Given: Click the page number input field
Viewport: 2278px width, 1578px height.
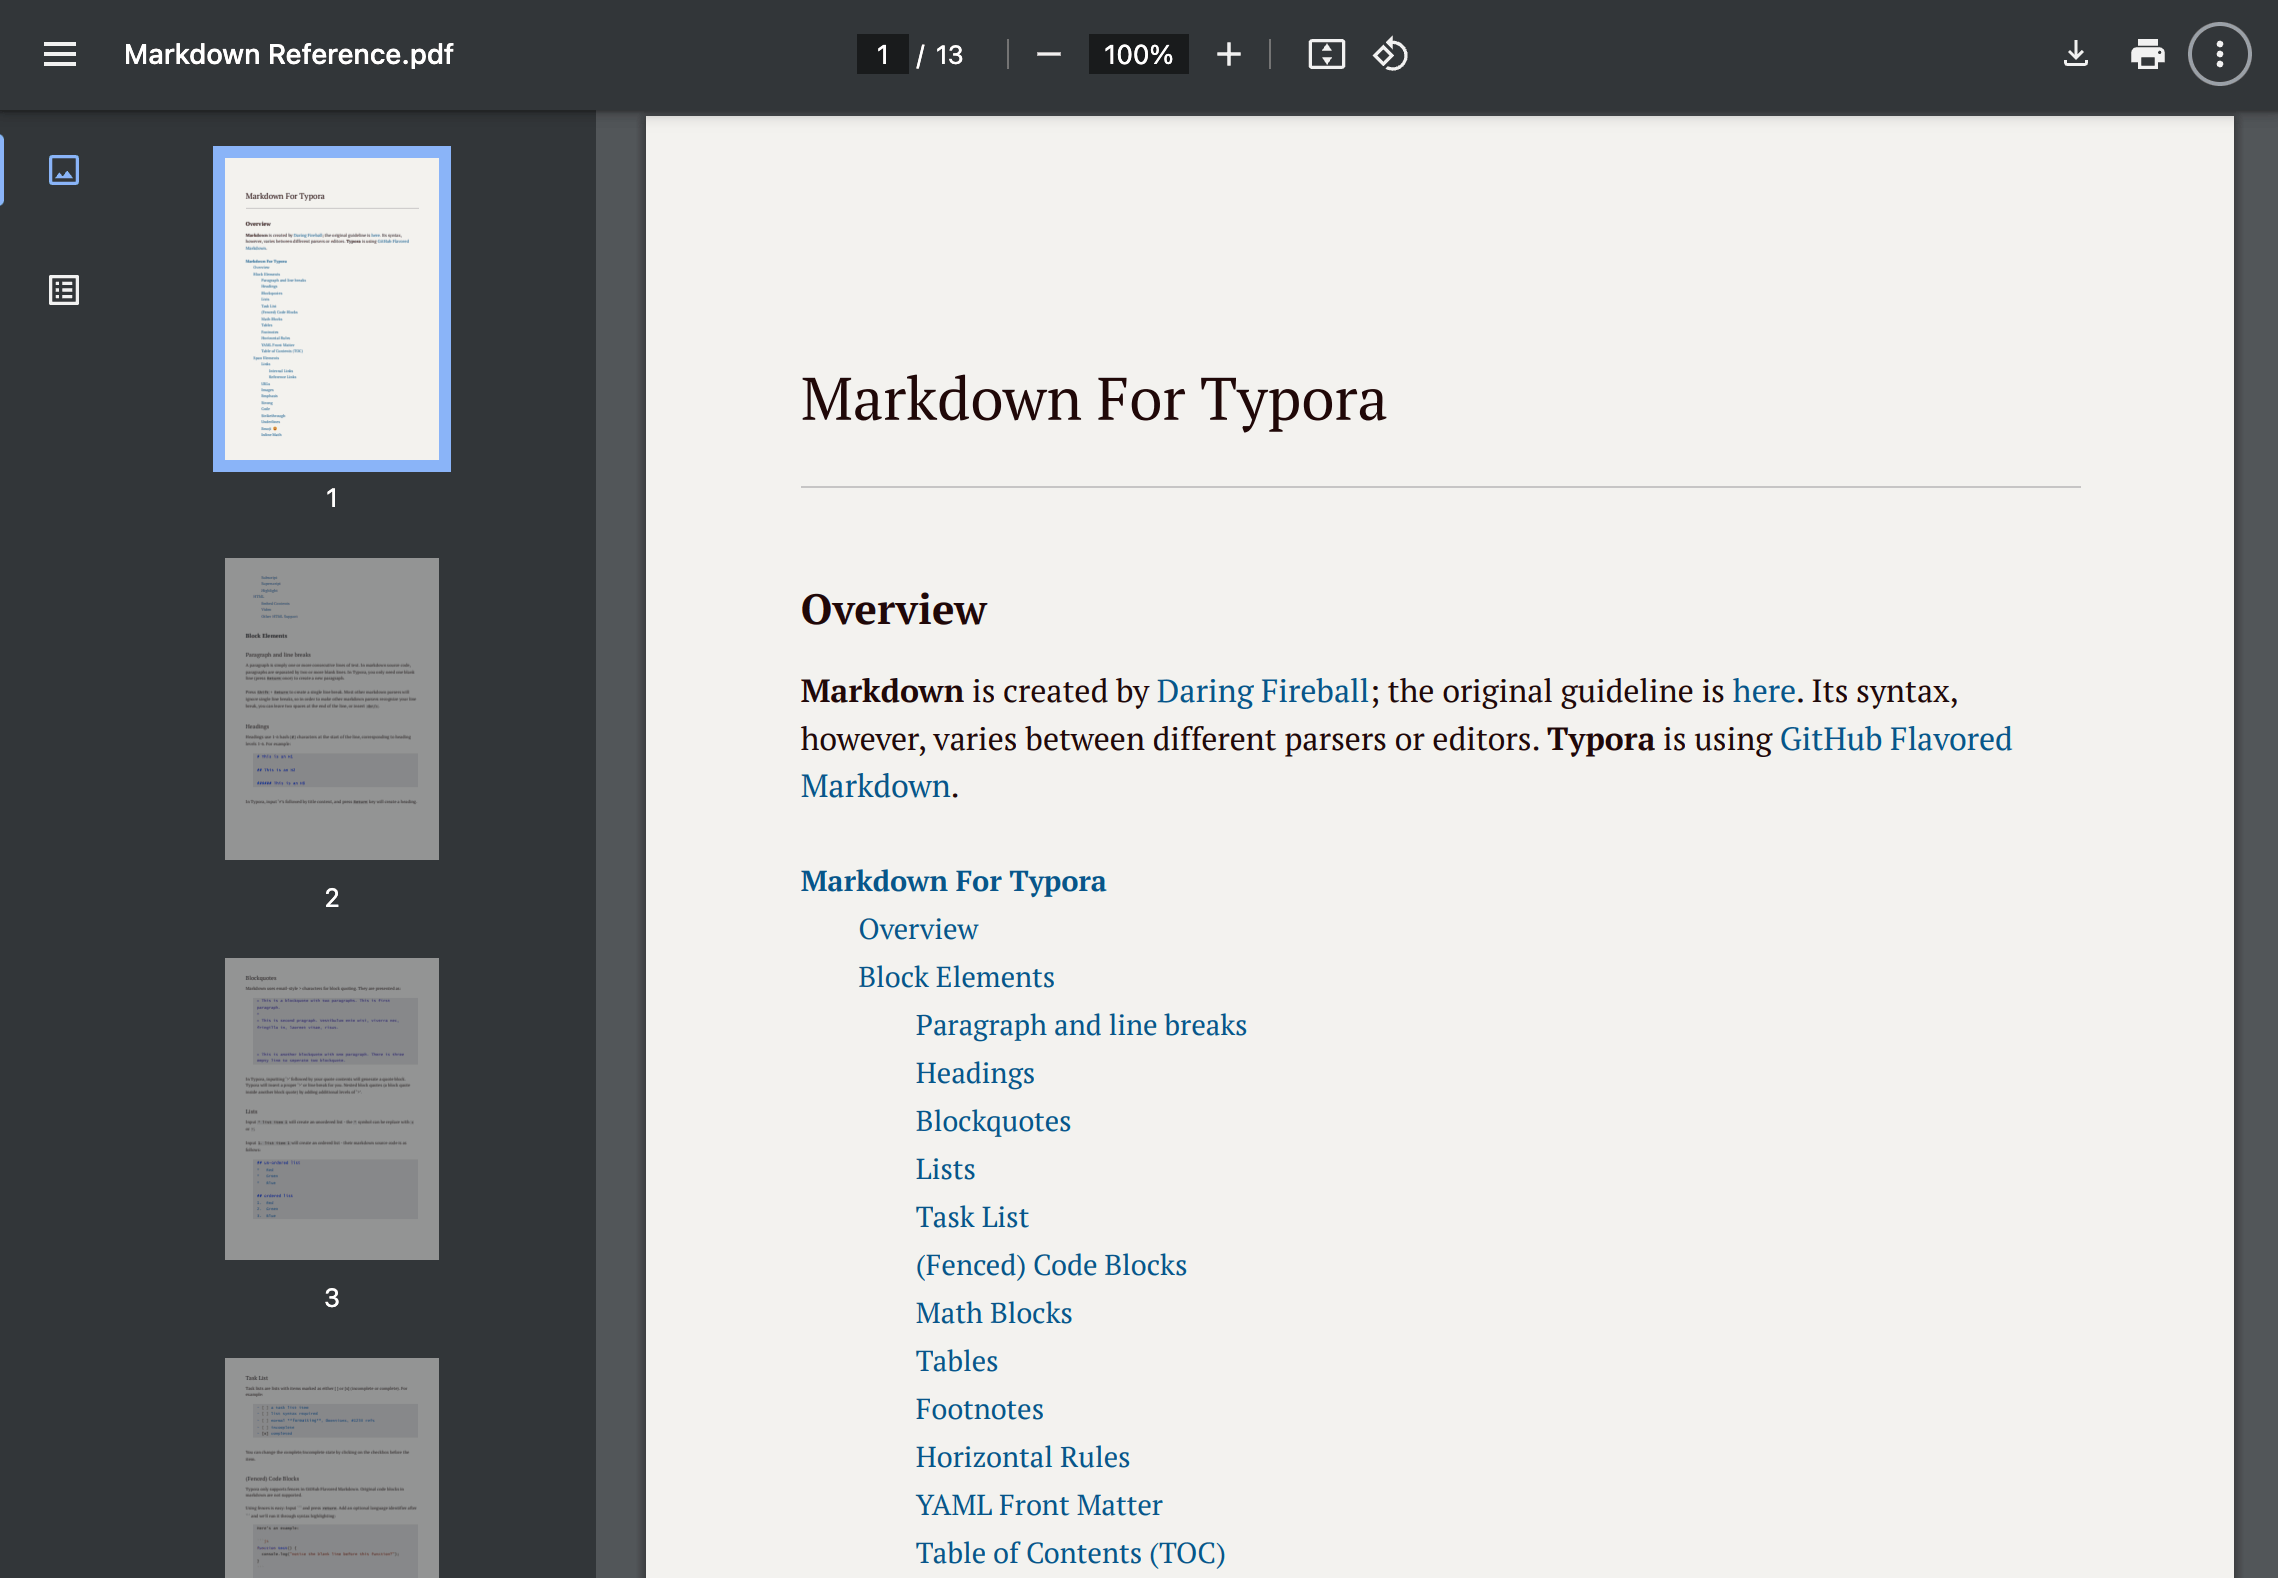Looking at the screenshot, I should point(881,54).
